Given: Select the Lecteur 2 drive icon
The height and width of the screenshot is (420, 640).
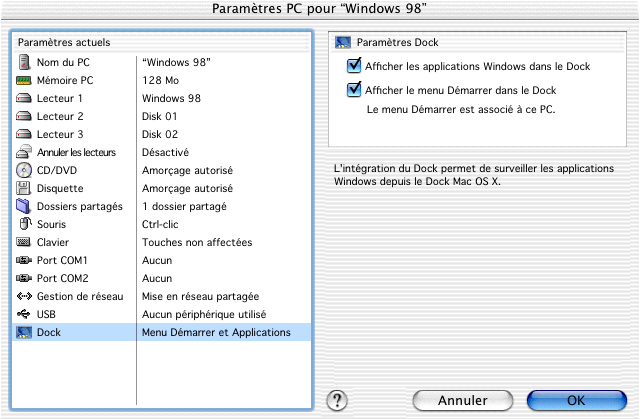Looking at the screenshot, I should pos(24,116).
